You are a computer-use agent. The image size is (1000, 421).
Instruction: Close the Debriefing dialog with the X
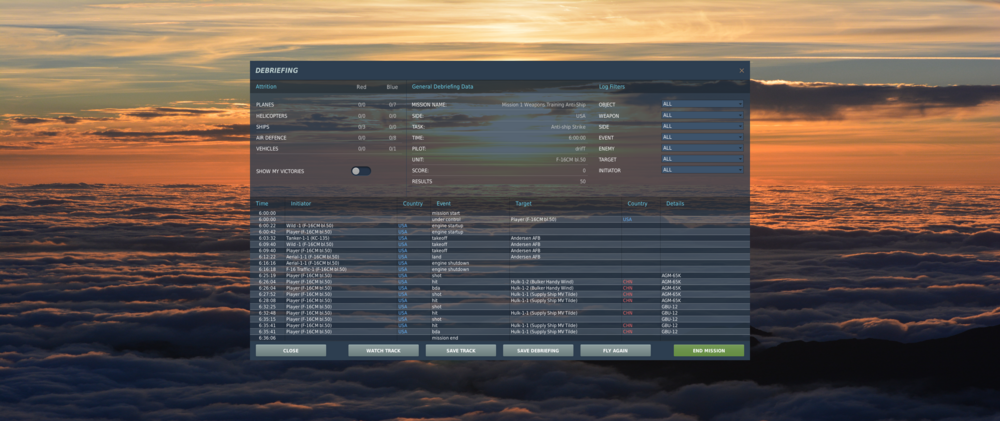click(741, 71)
